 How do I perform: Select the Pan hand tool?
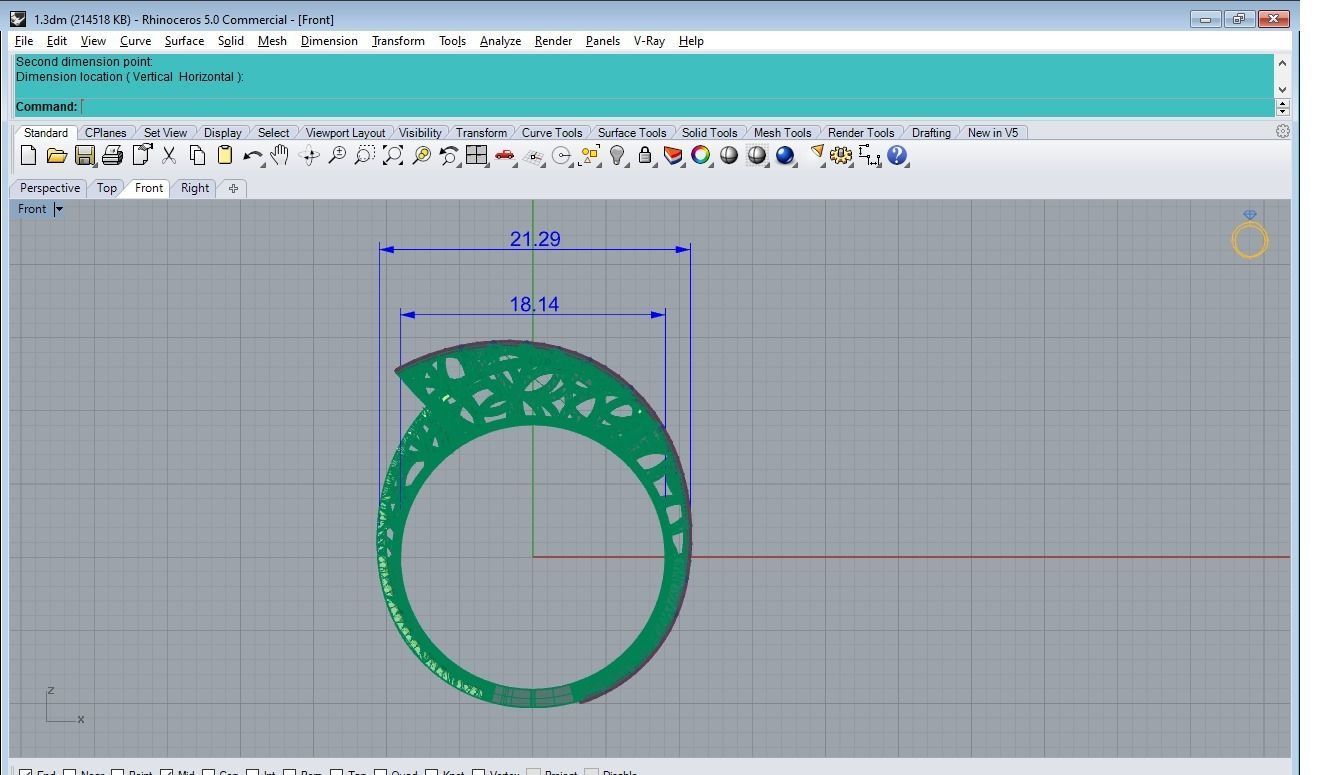tap(280, 155)
